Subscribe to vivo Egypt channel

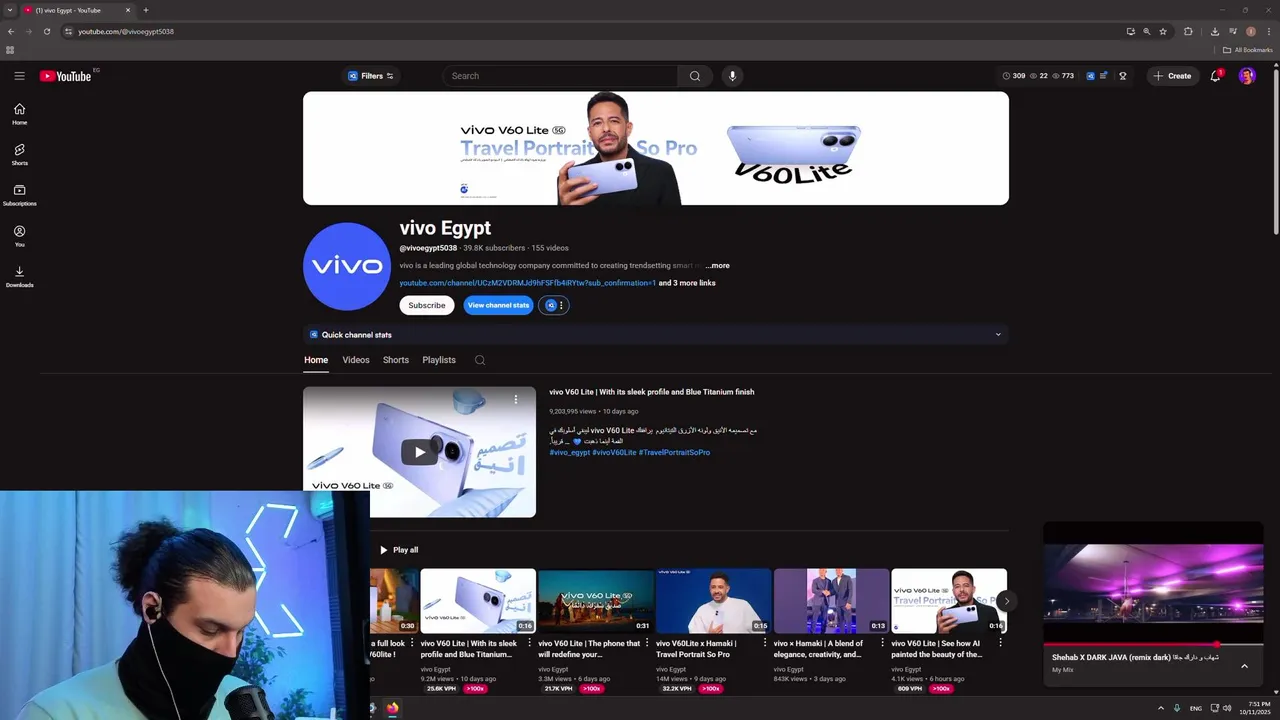pyautogui.click(x=427, y=305)
